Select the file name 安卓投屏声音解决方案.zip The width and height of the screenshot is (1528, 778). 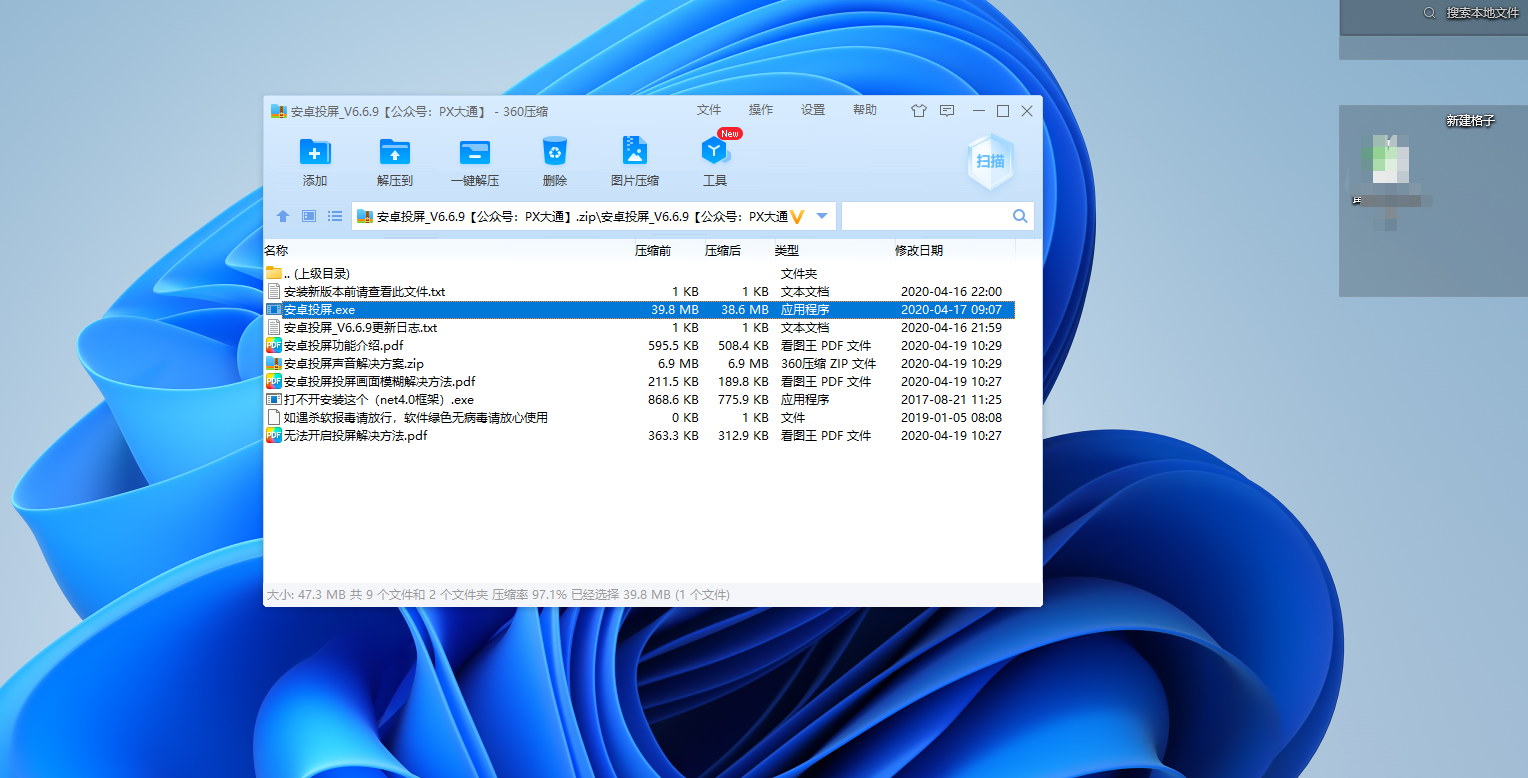point(354,364)
